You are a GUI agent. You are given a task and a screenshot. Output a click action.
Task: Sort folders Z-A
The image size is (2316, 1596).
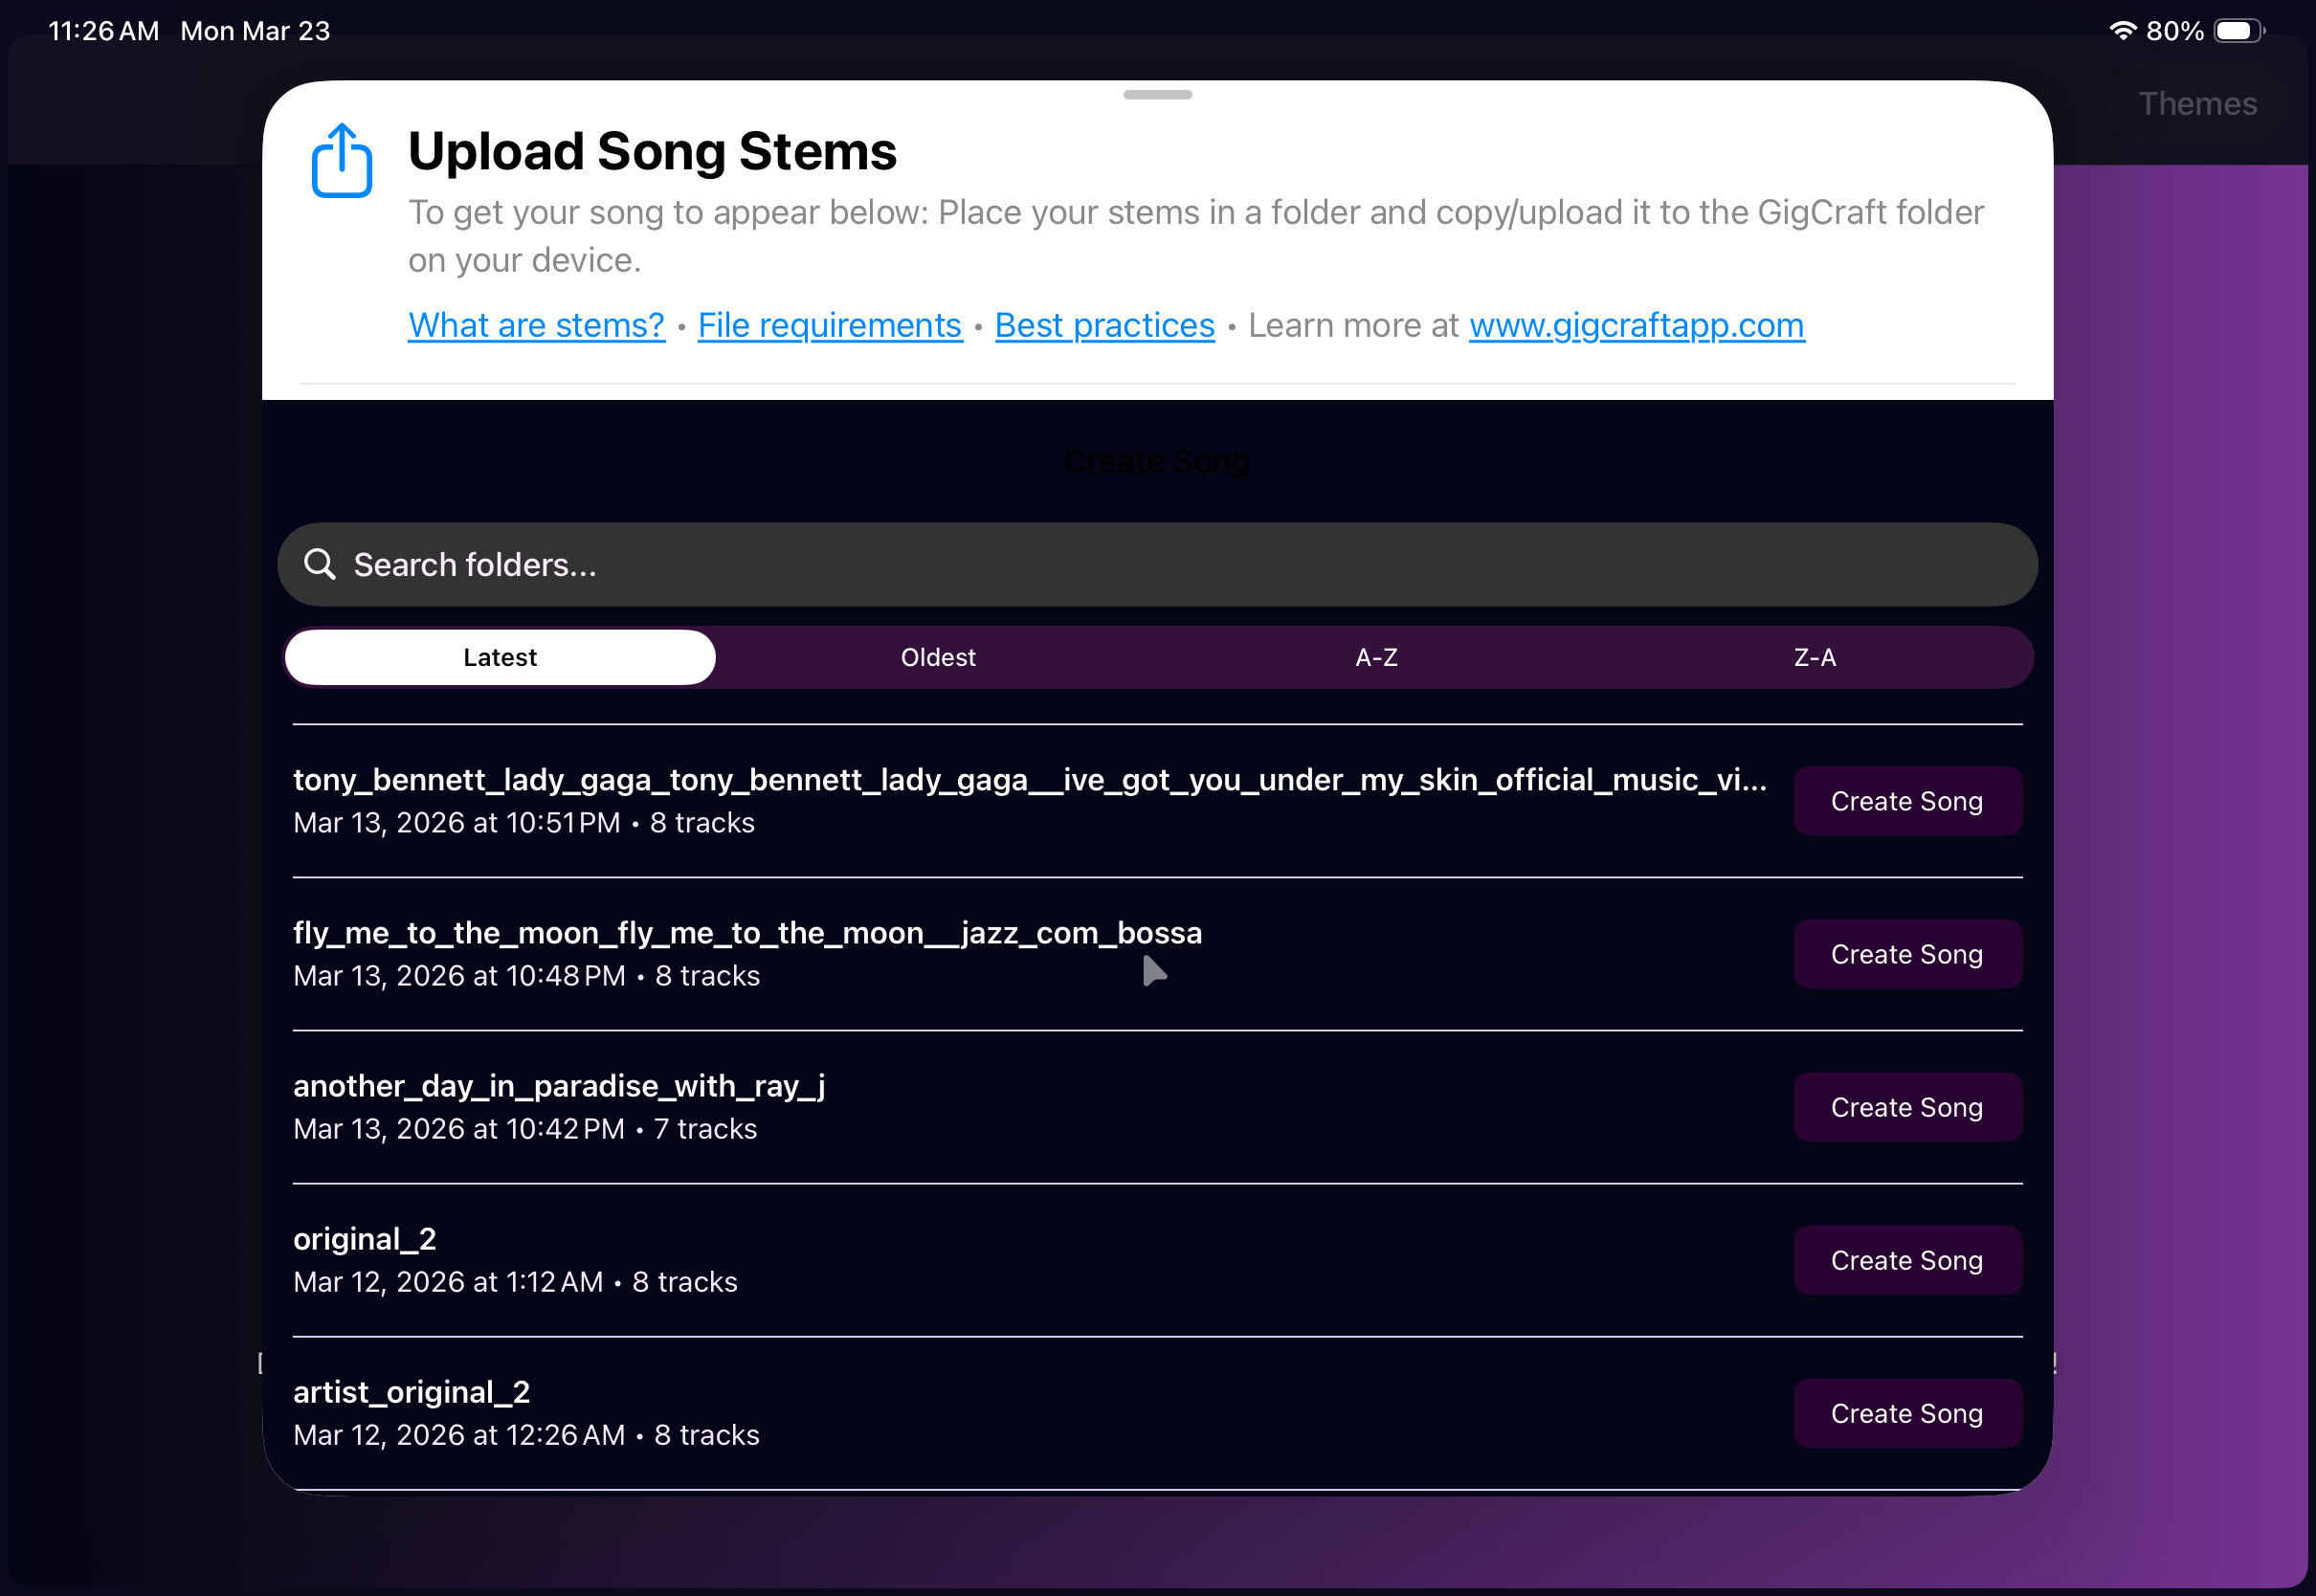coord(1814,657)
